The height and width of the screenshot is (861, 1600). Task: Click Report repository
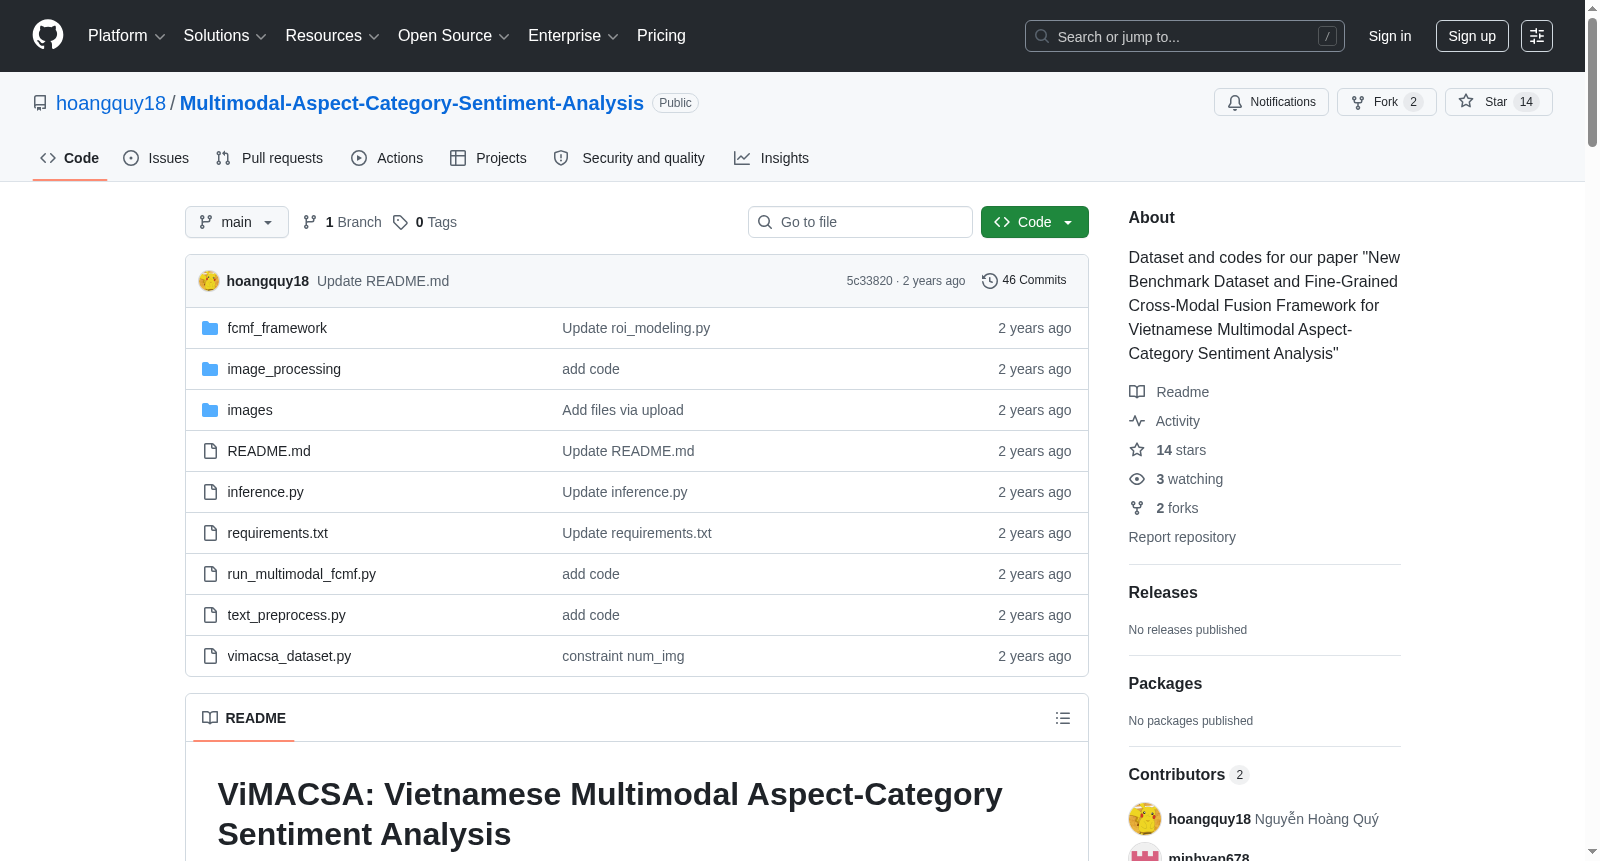pyautogui.click(x=1182, y=537)
